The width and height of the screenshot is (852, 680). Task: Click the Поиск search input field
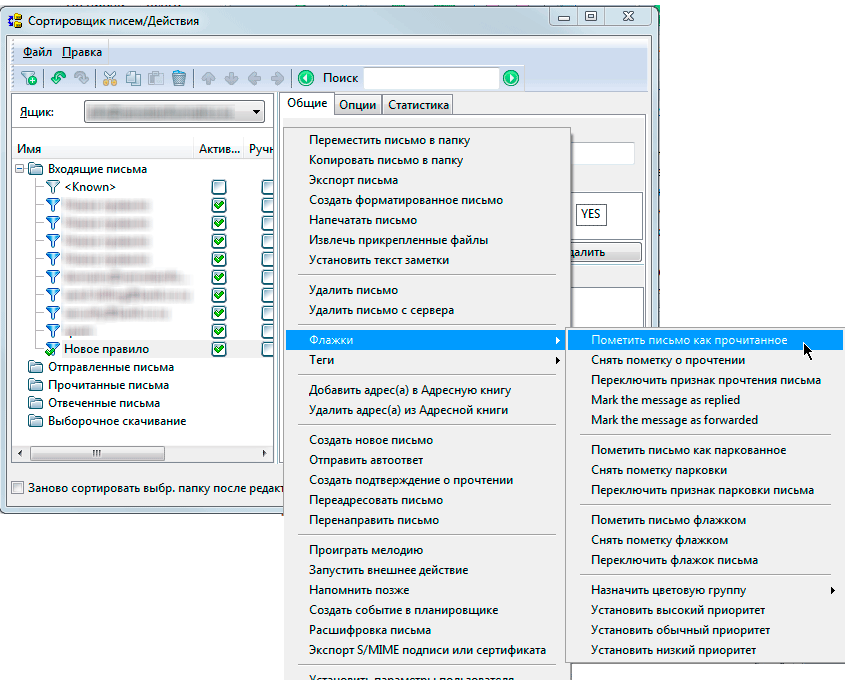[x=430, y=78]
